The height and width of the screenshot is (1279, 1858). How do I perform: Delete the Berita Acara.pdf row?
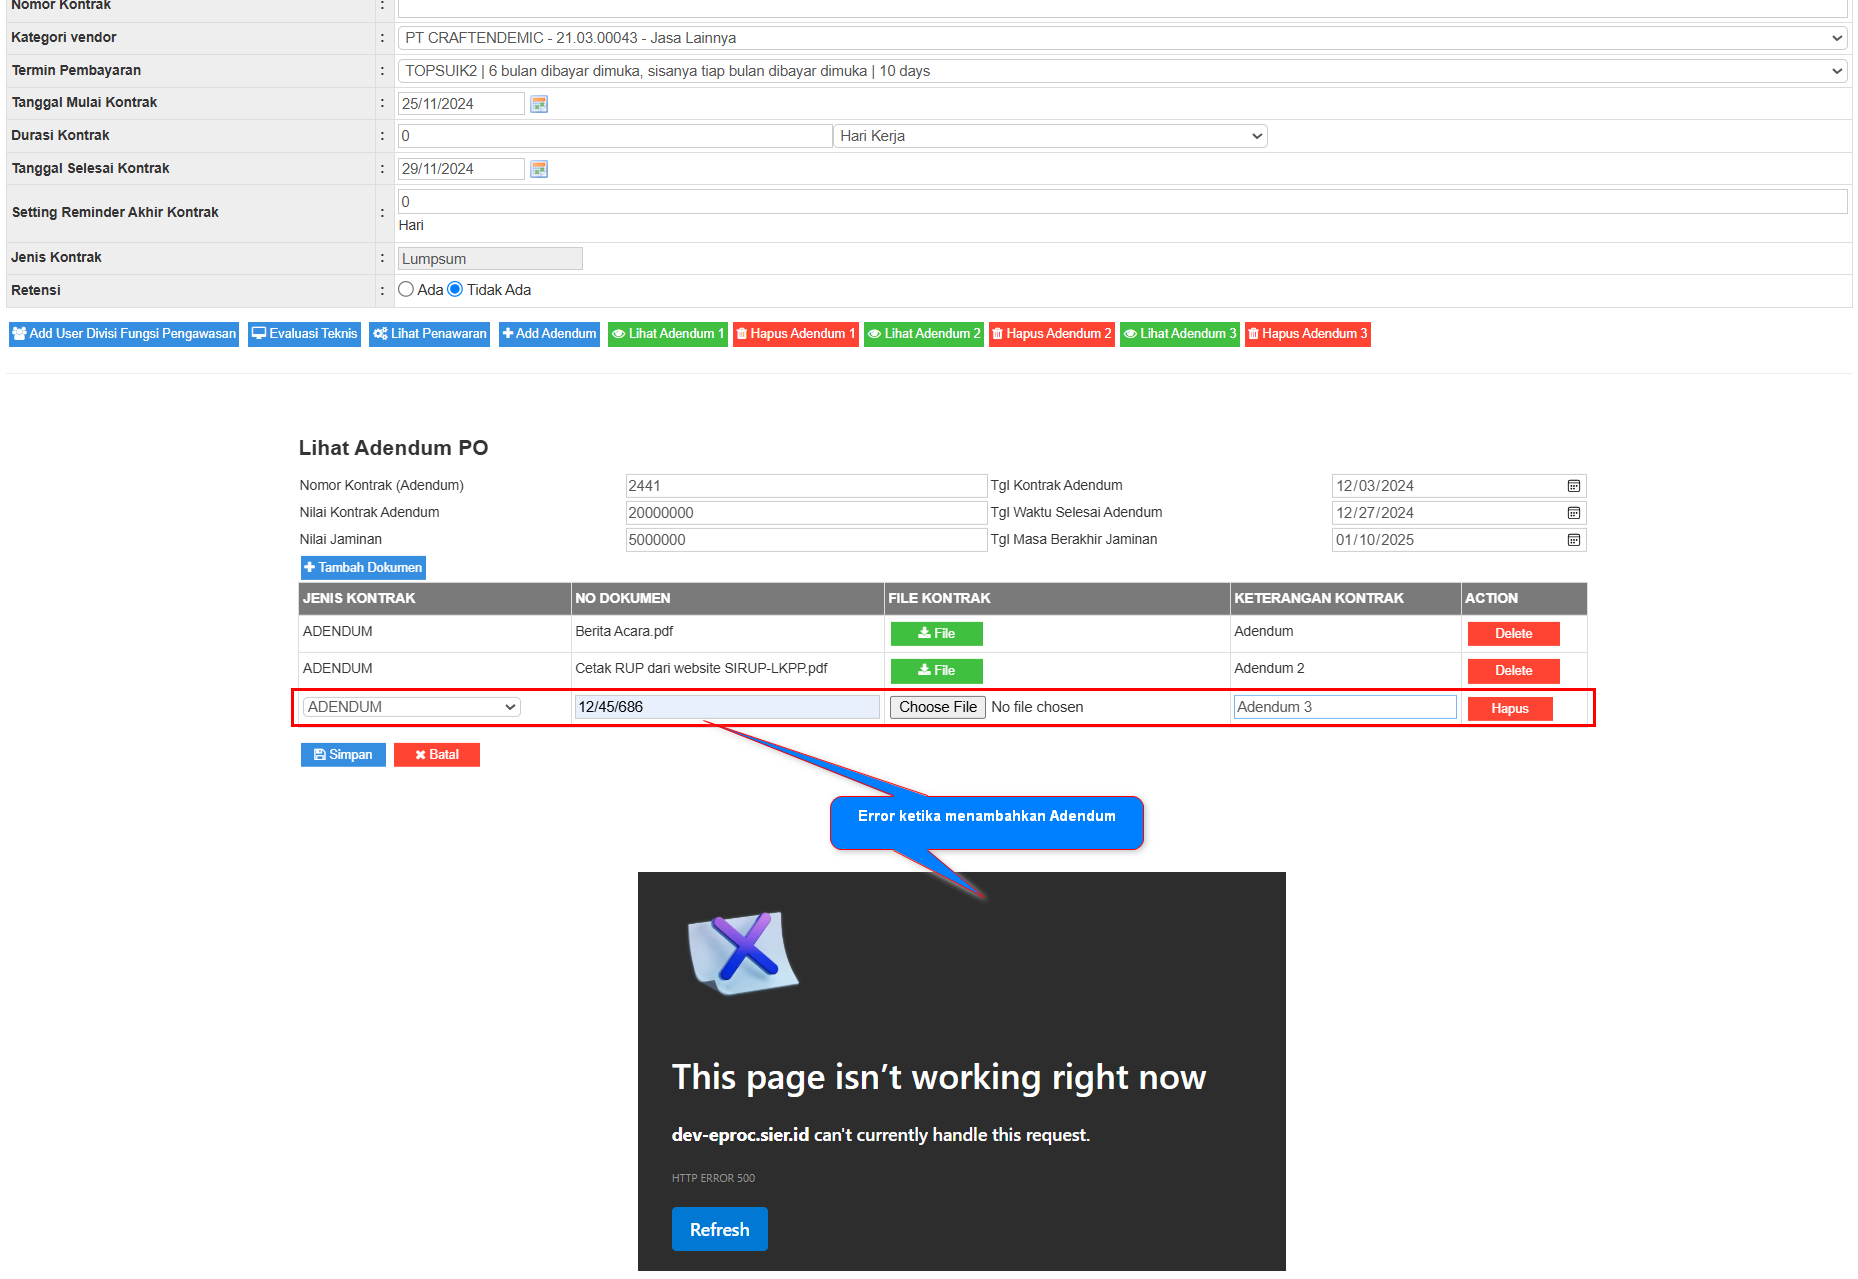pyautogui.click(x=1513, y=634)
